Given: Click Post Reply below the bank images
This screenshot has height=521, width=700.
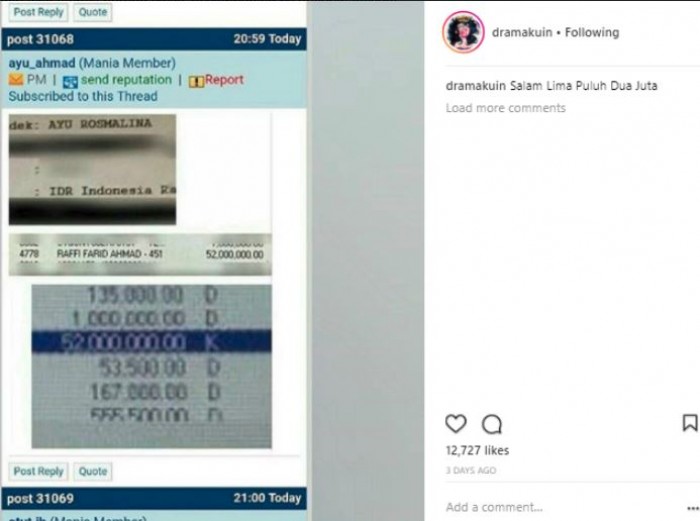Looking at the screenshot, I should (x=38, y=471).
